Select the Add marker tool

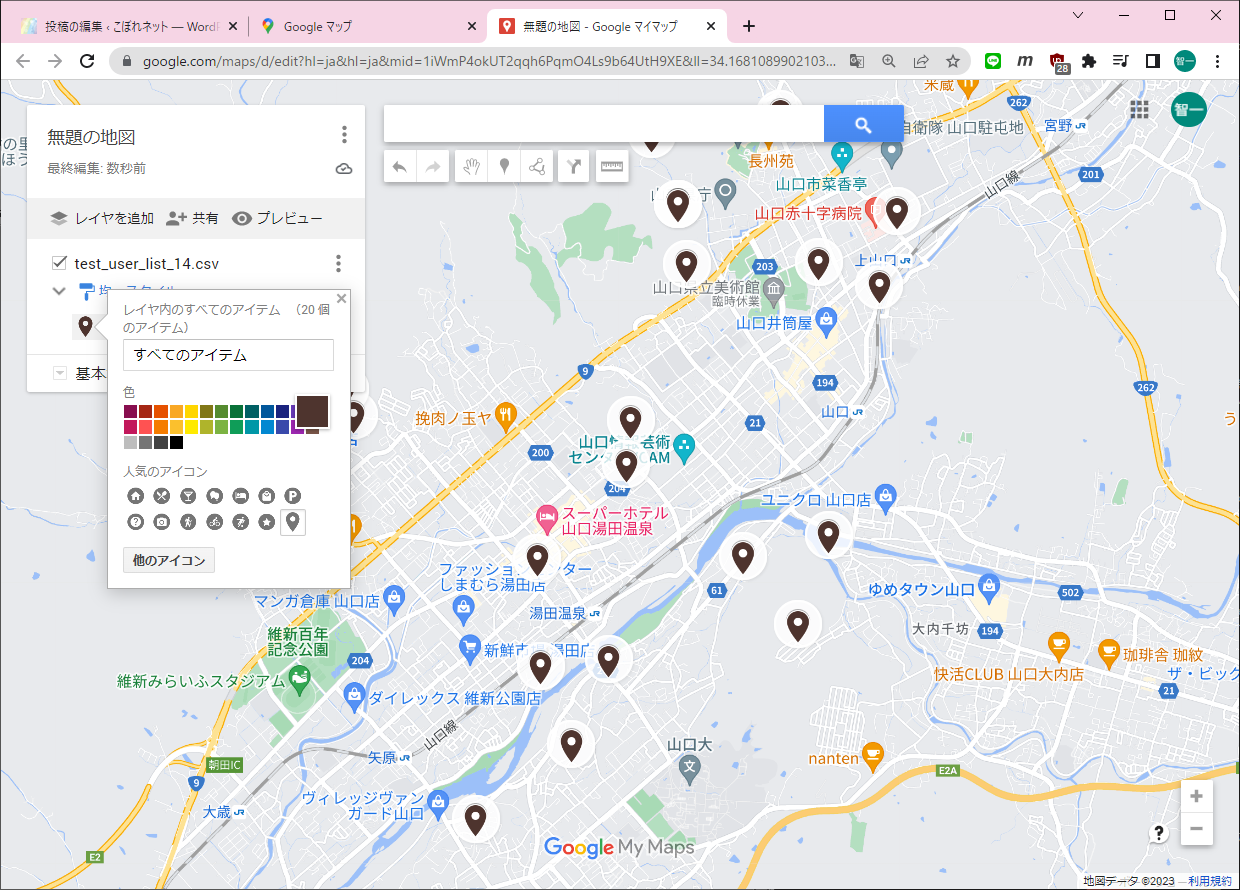click(x=505, y=167)
